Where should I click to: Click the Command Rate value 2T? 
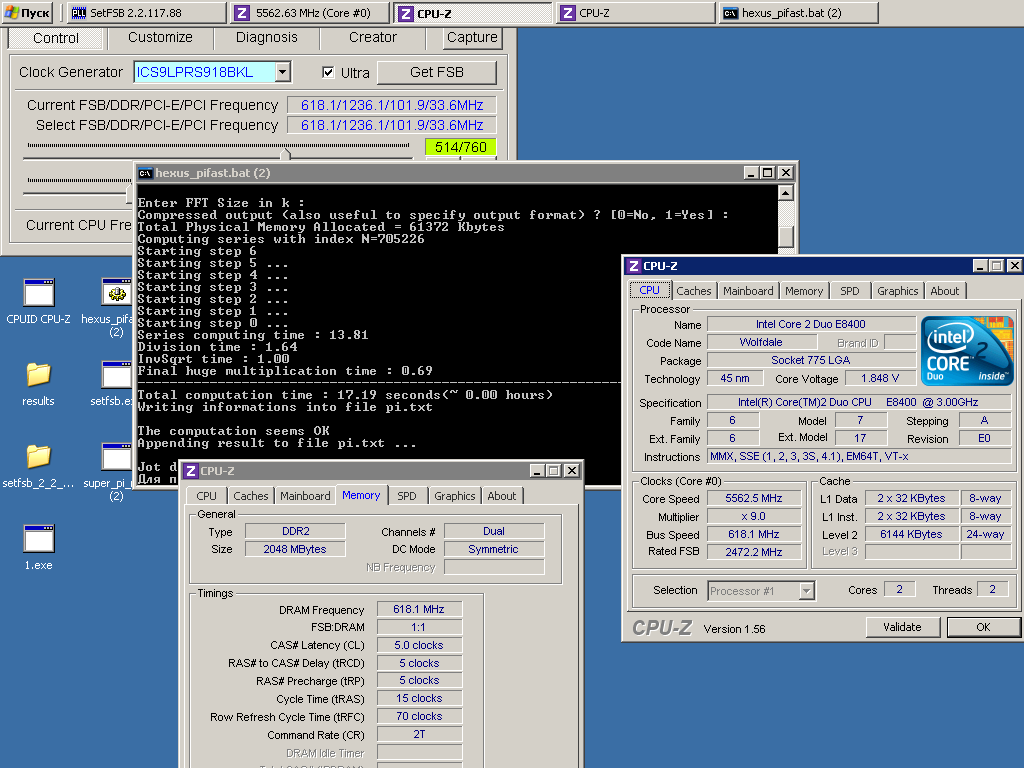419,735
